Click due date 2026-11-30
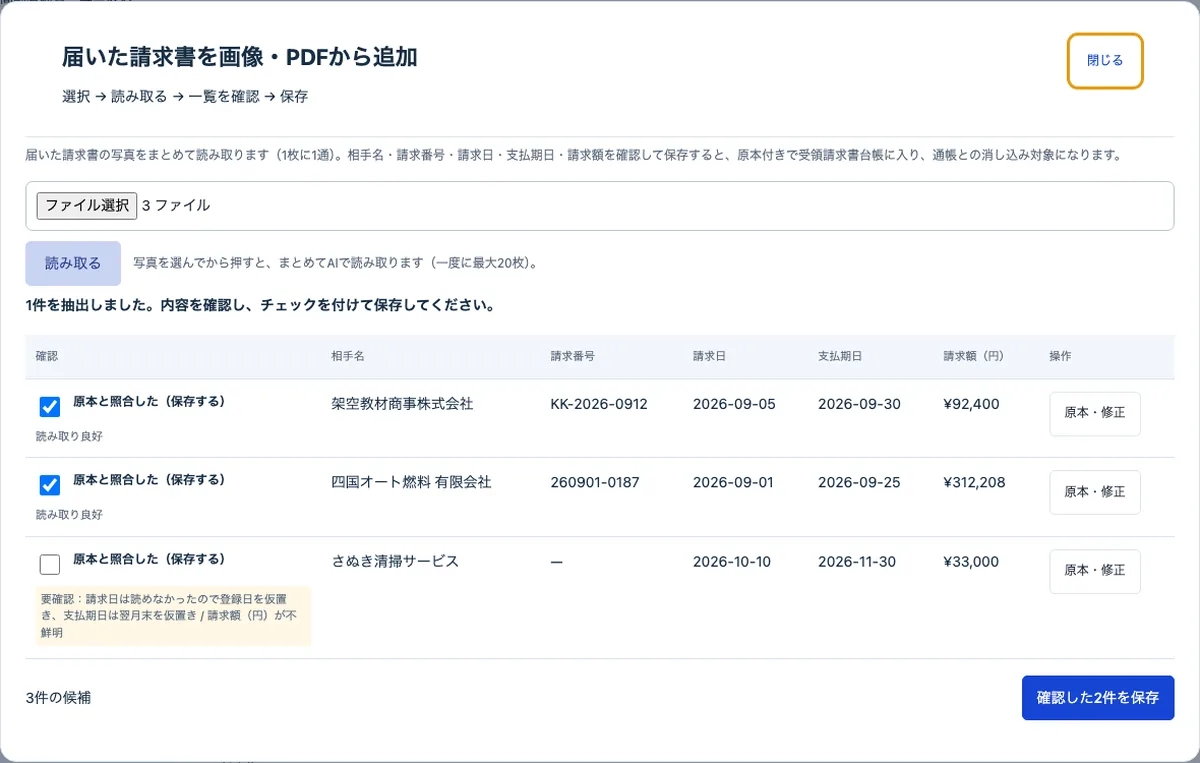 [x=859, y=561]
